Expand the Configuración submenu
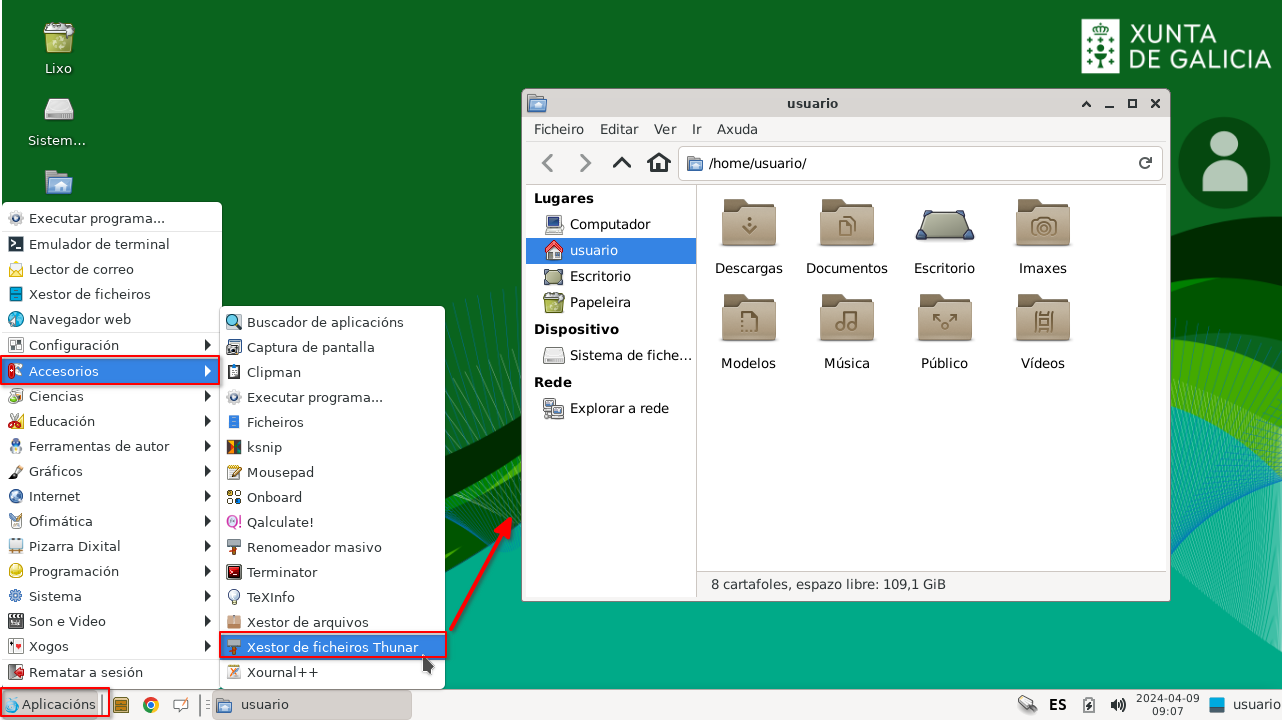Screen dimensions: 1282x720 pos(110,345)
